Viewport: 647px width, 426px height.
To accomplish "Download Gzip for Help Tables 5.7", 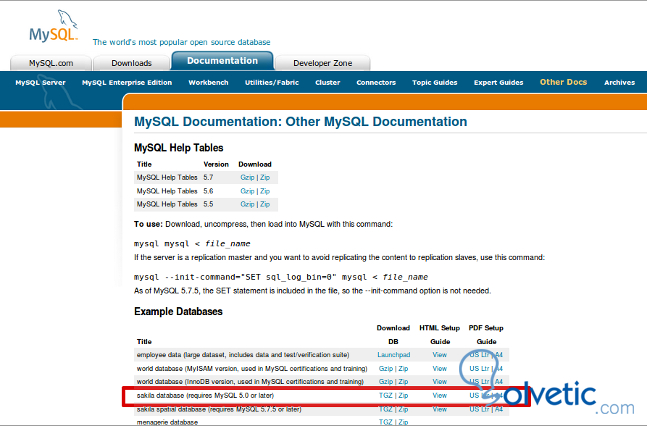I will tap(247, 178).
